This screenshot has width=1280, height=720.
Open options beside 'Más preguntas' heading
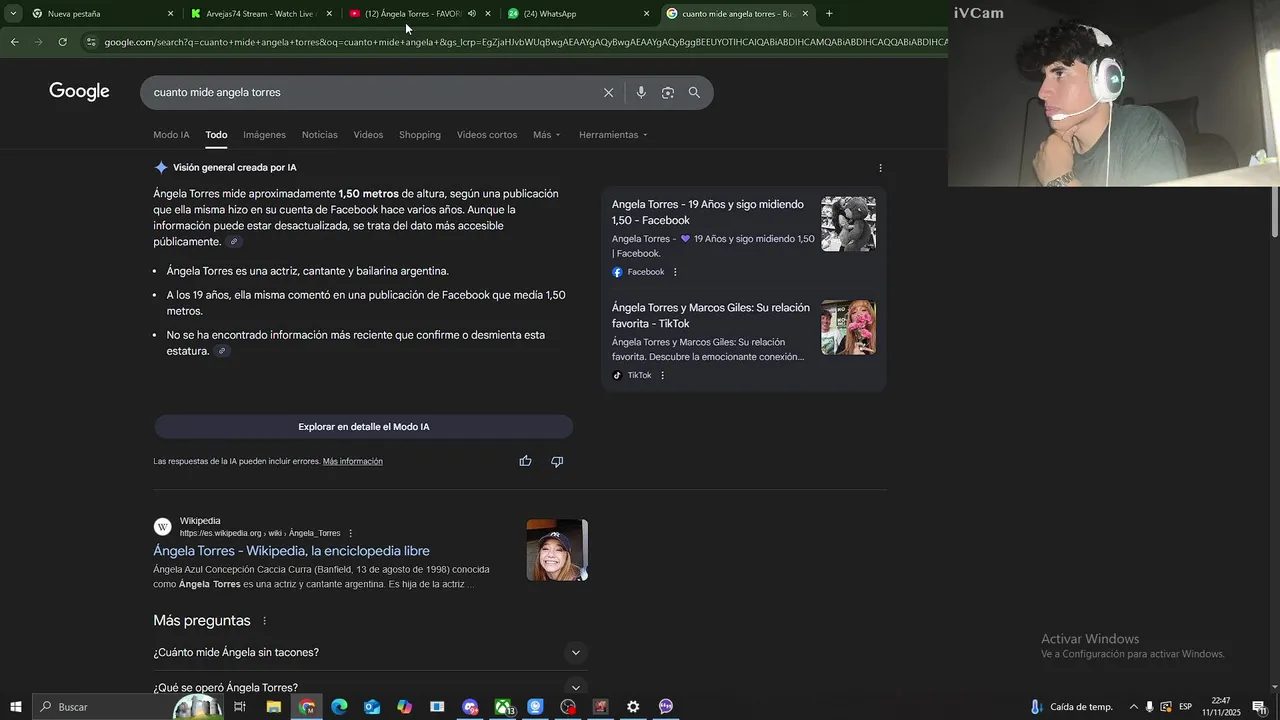click(x=265, y=621)
